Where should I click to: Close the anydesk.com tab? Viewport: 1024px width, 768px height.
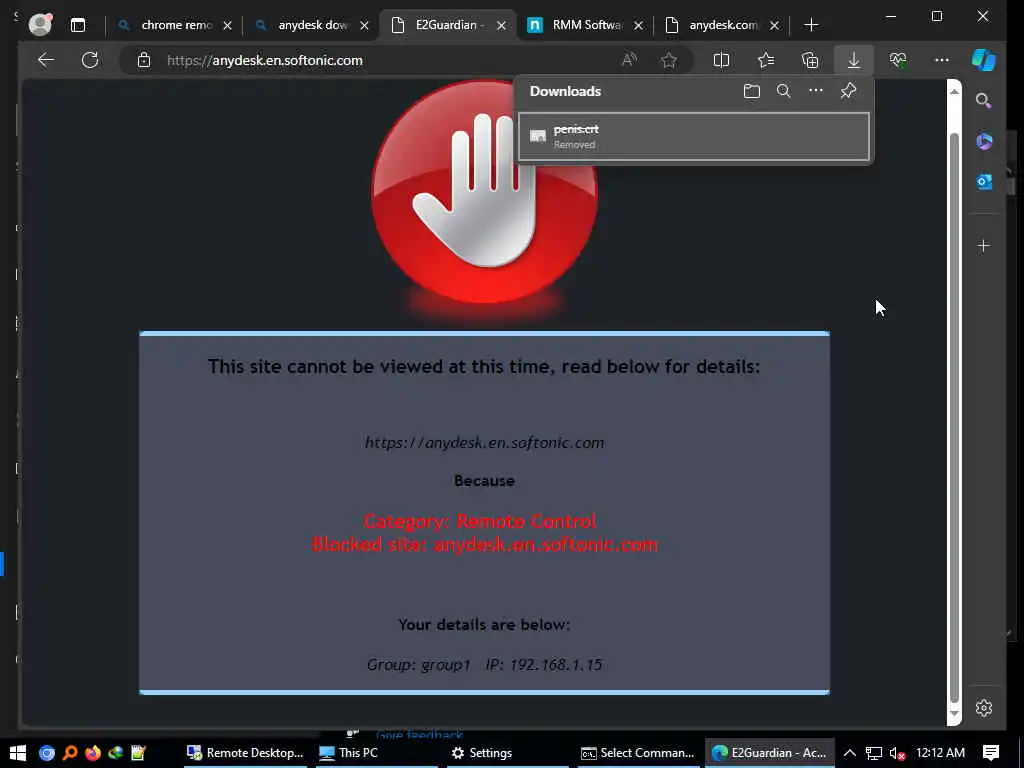coord(775,25)
